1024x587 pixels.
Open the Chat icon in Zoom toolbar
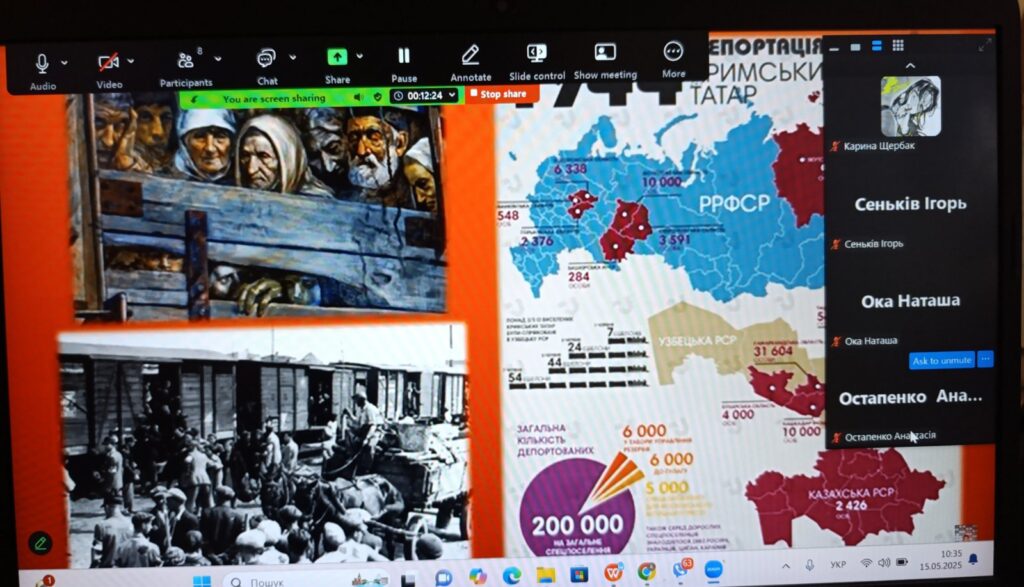point(266,59)
